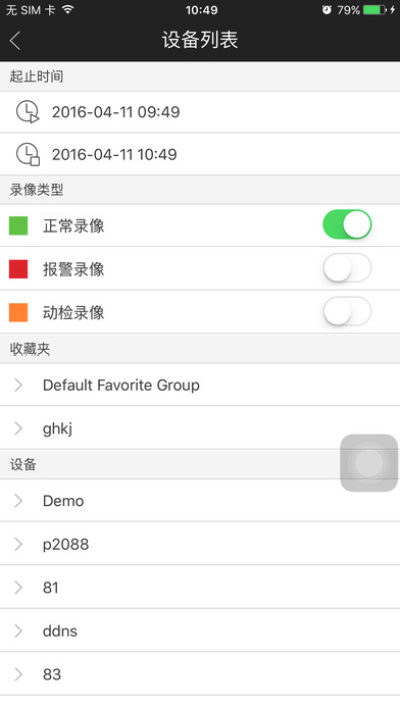Select start time 2016-04-11 09:49
The width and height of the screenshot is (400, 710).
coord(200,112)
